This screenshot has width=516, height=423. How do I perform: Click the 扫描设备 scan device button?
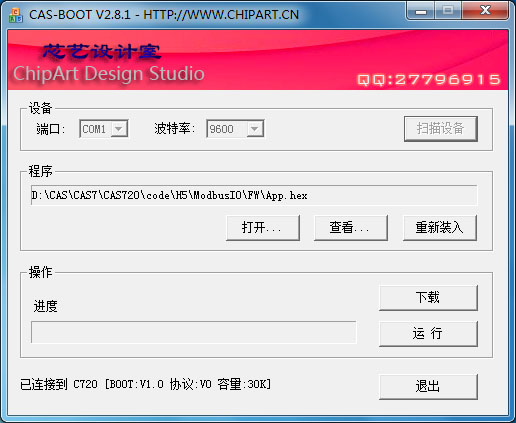point(441,129)
